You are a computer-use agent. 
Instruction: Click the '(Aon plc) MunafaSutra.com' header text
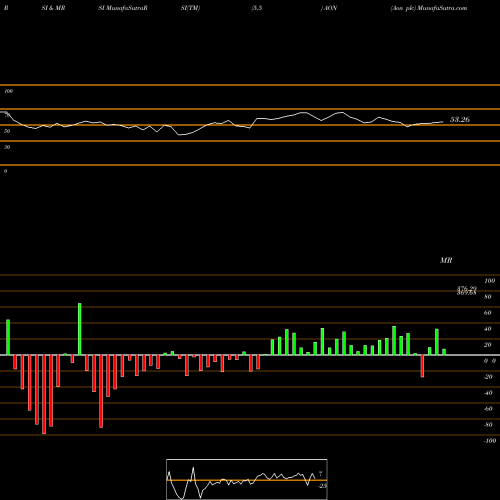[429, 8]
